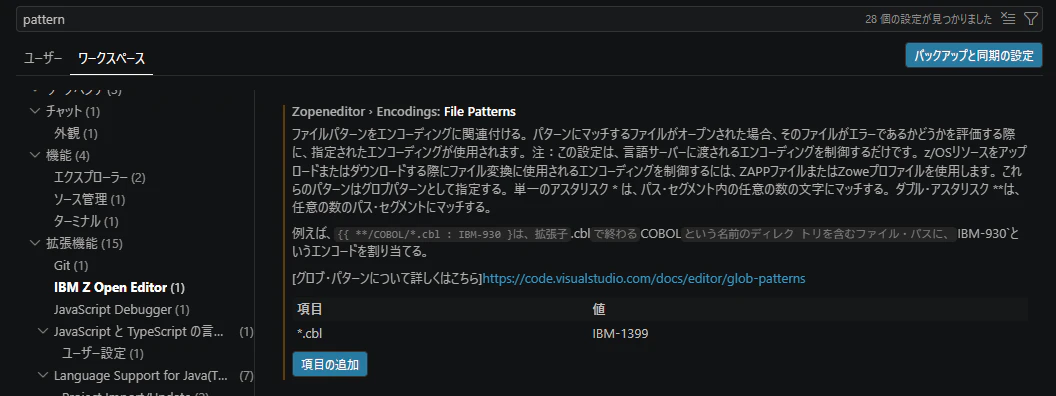
Task: Select ソース管理 (1) tree item
Action: point(89,199)
